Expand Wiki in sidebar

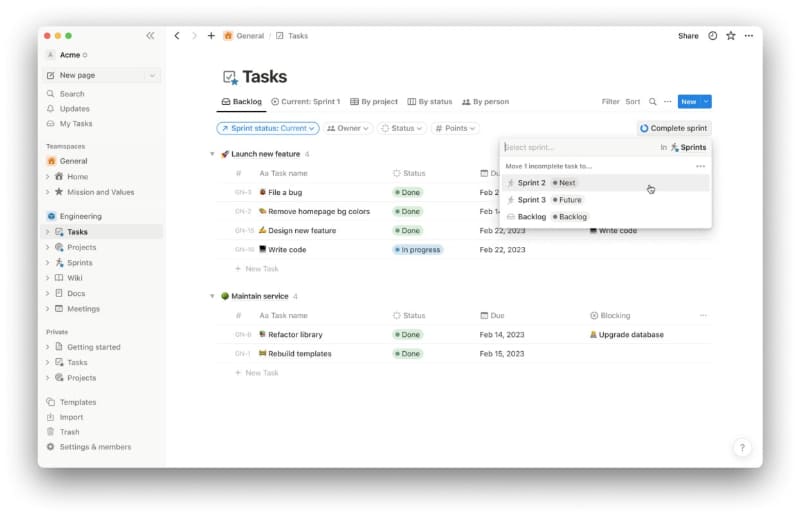point(47,278)
